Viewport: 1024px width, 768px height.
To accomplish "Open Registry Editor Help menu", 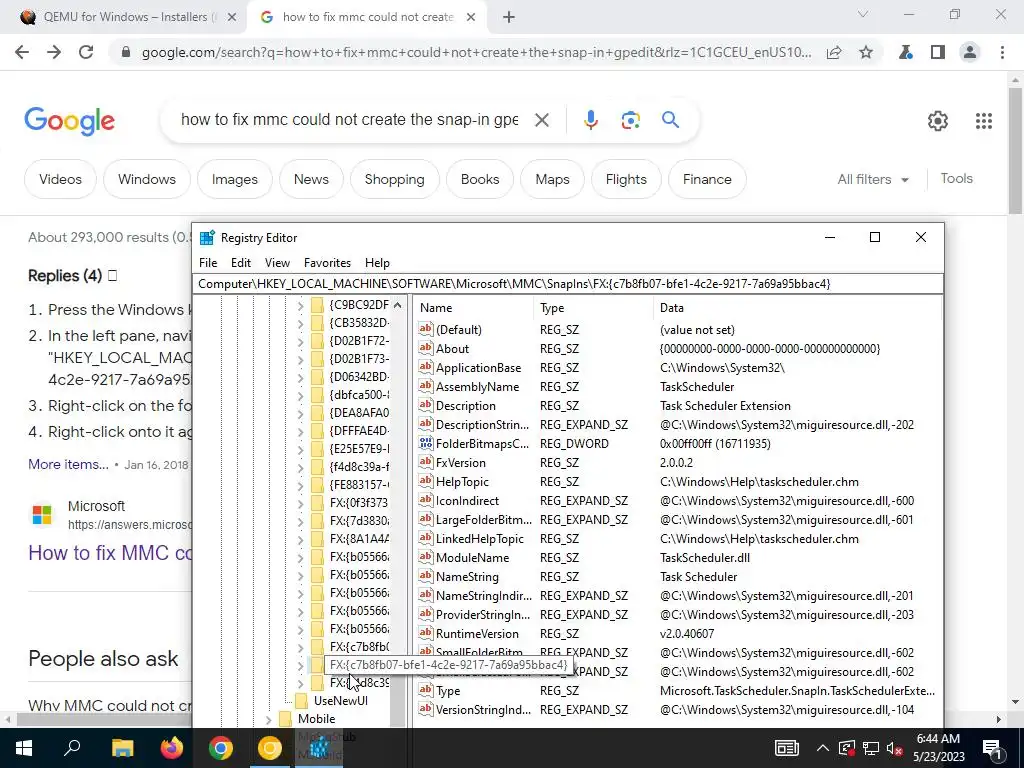I will point(377,263).
